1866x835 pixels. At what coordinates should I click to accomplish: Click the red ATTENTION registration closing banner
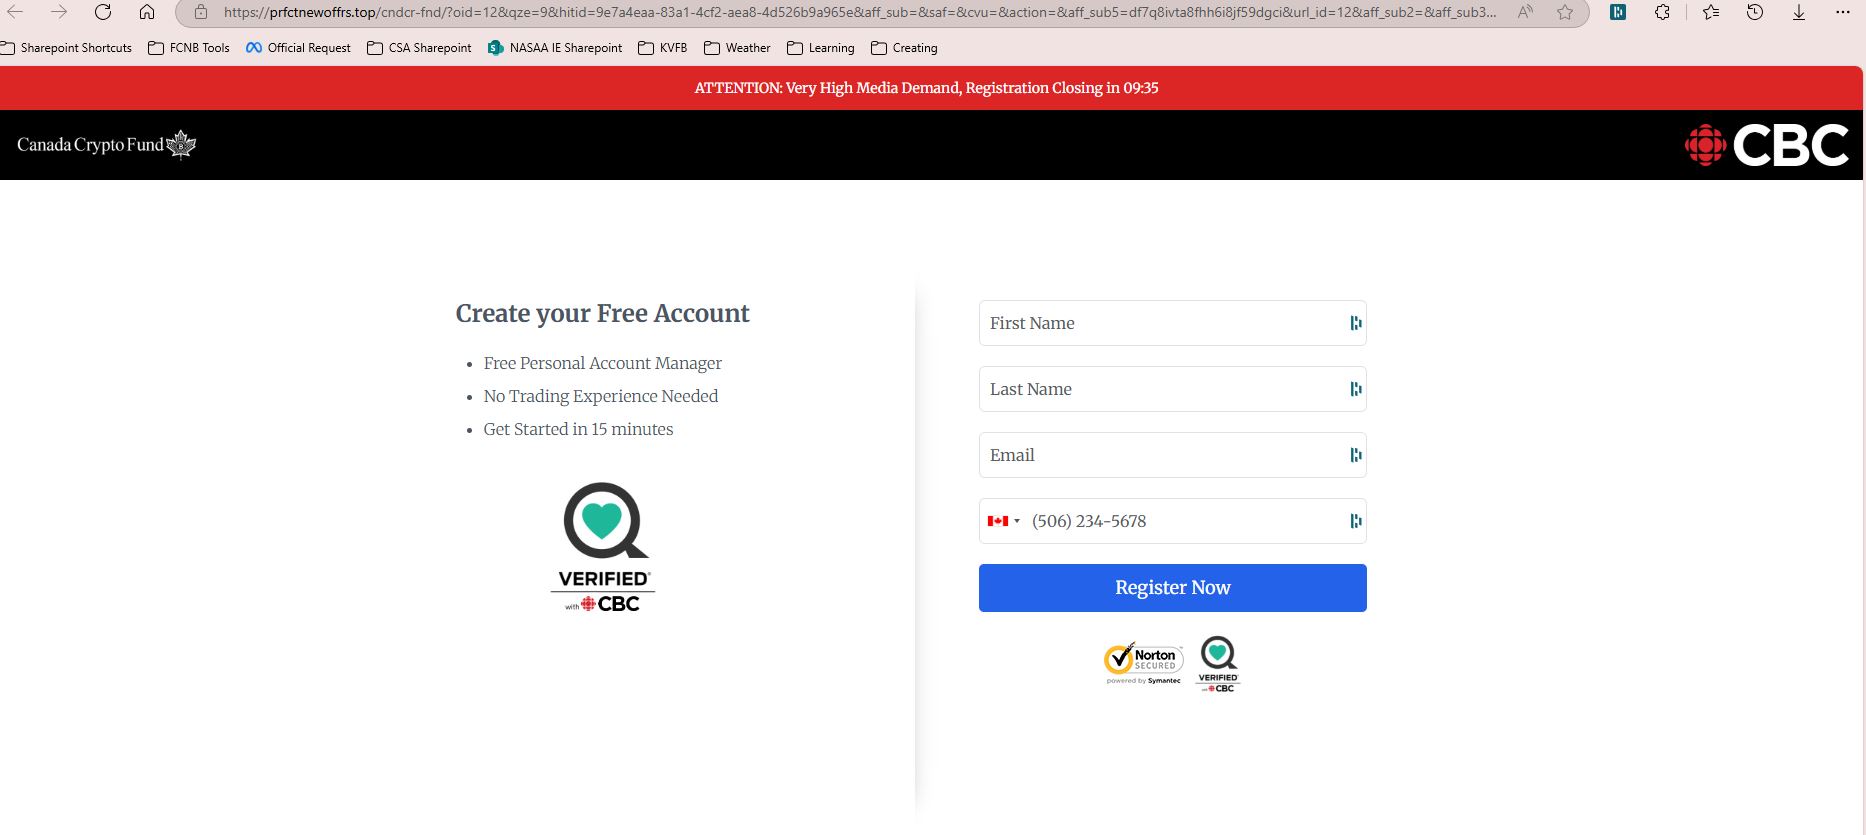(x=931, y=88)
